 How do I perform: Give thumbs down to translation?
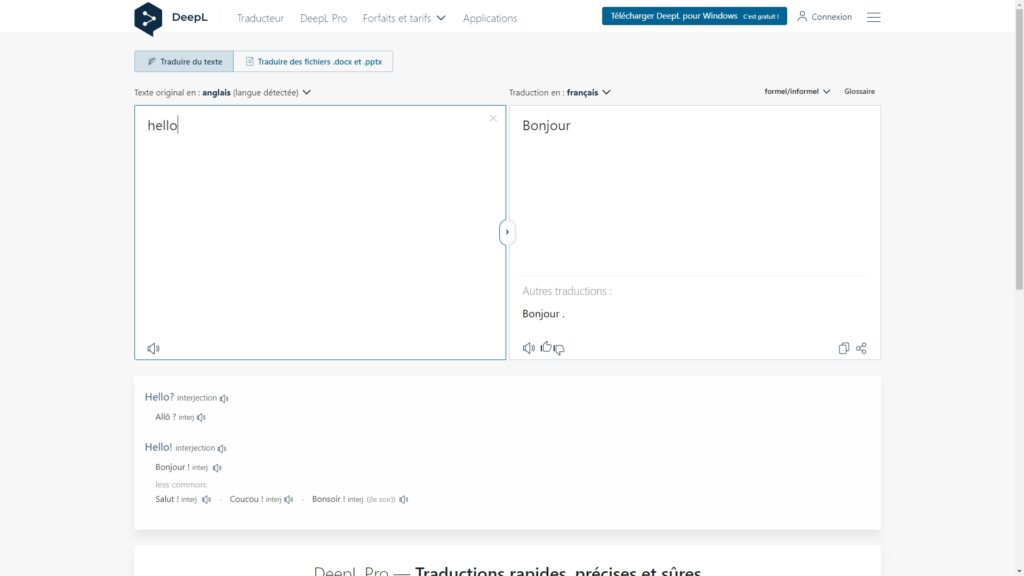(x=559, y=349)
